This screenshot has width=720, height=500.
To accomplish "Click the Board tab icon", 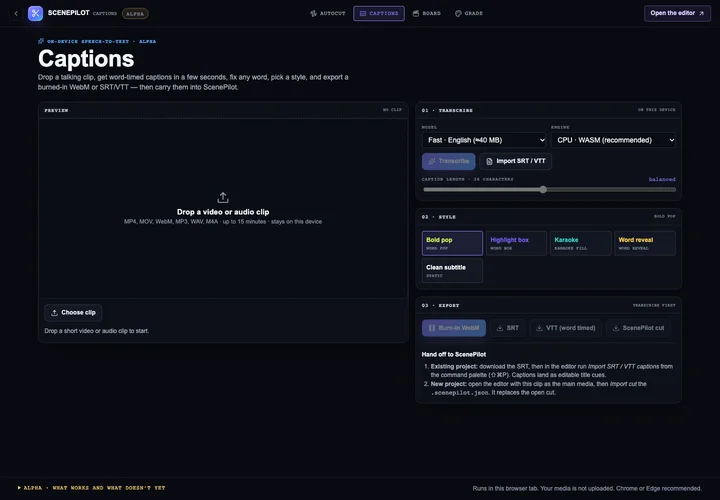I will [x=416, y=13].
